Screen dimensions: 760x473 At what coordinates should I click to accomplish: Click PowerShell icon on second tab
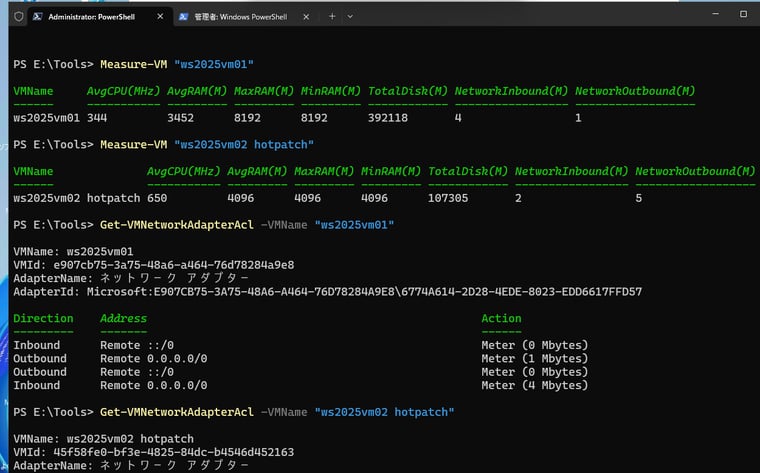pos(183,16)
